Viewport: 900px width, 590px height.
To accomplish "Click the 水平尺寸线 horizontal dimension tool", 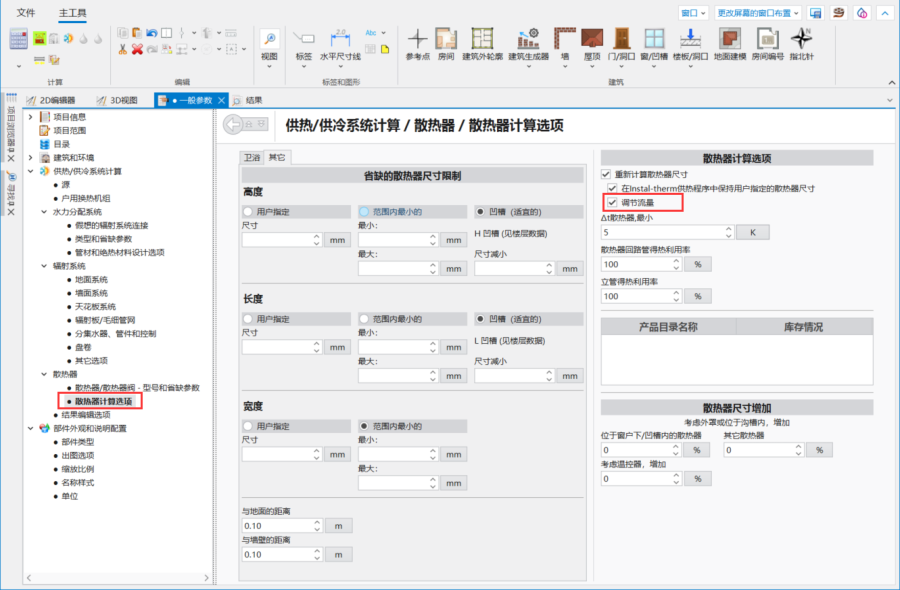I will 340,41.
